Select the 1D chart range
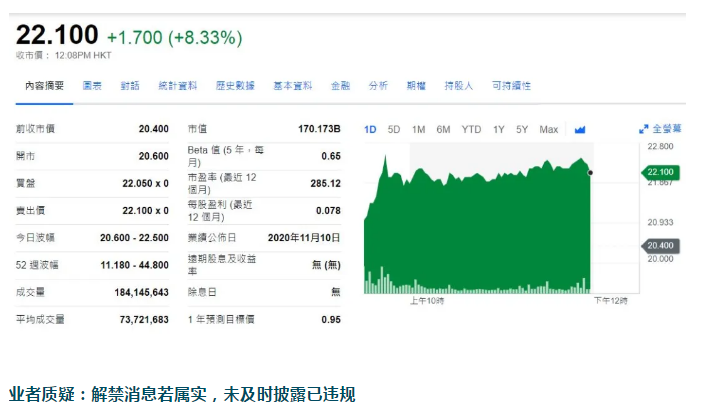This screenshot has height=411, width=701. pos(370,130)
